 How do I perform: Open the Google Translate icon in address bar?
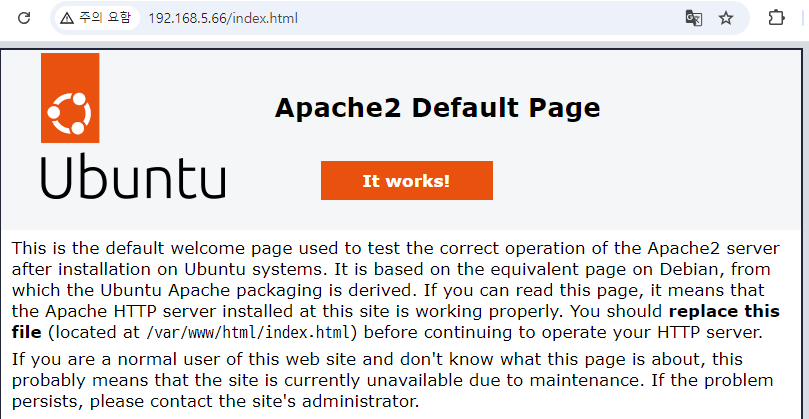point(693,18)
